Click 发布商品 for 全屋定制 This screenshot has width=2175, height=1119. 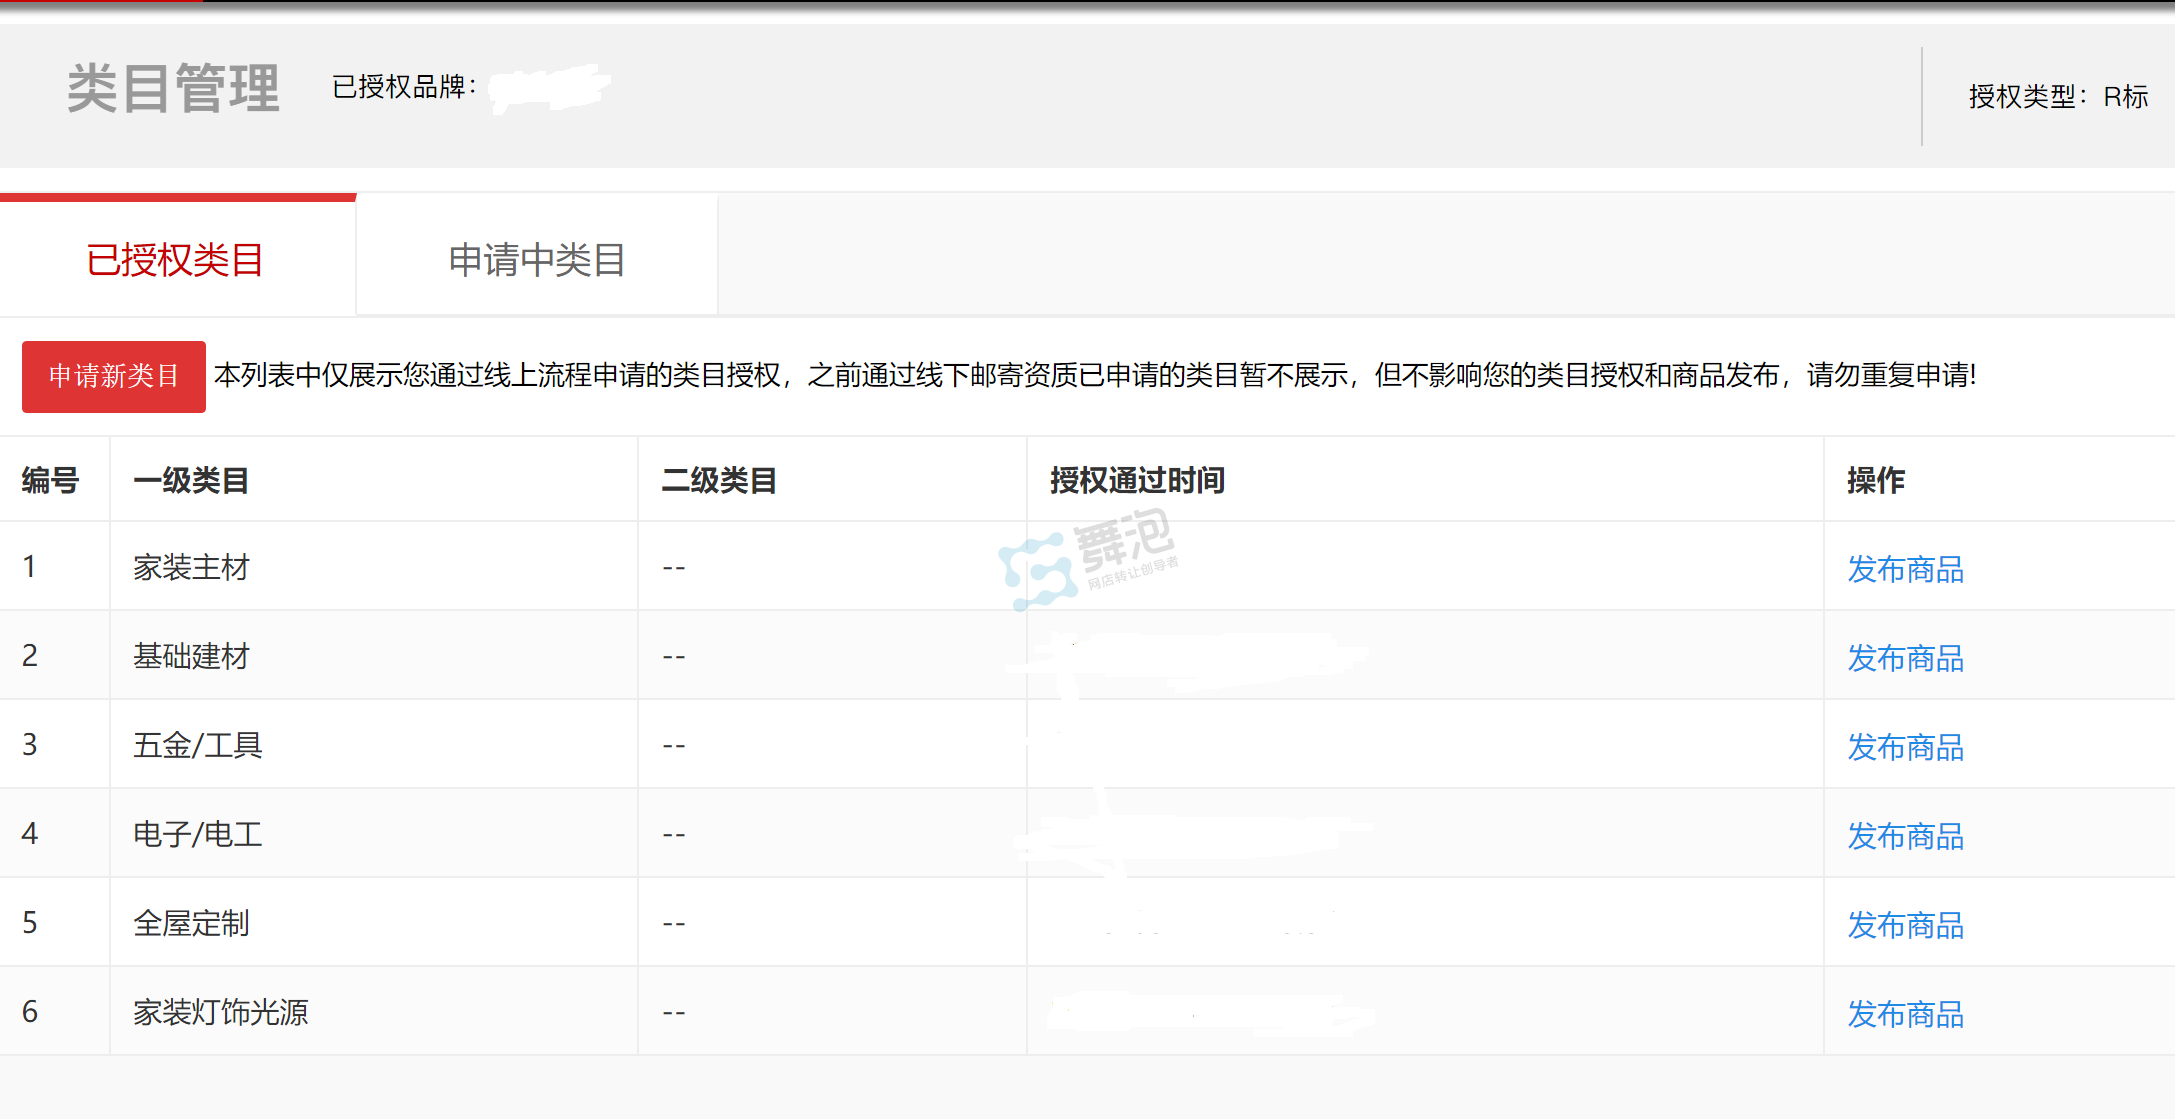(x=1905, y=925)
